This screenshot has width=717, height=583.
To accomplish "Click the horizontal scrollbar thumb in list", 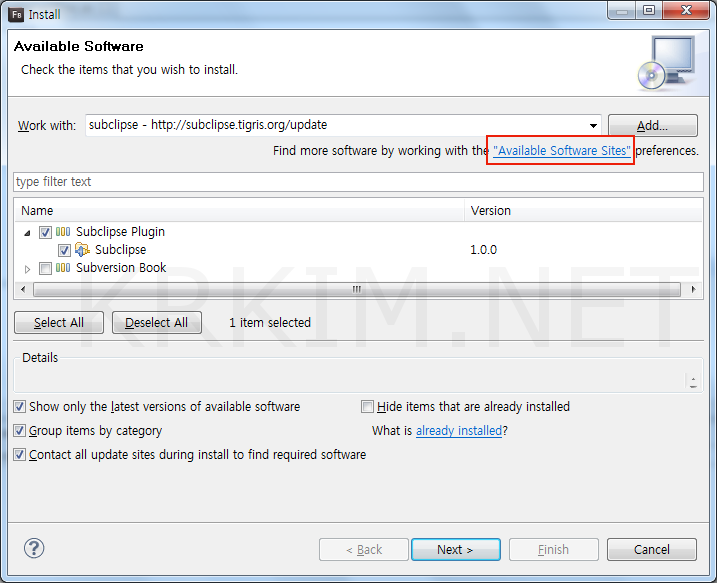I will pos(357,289).
